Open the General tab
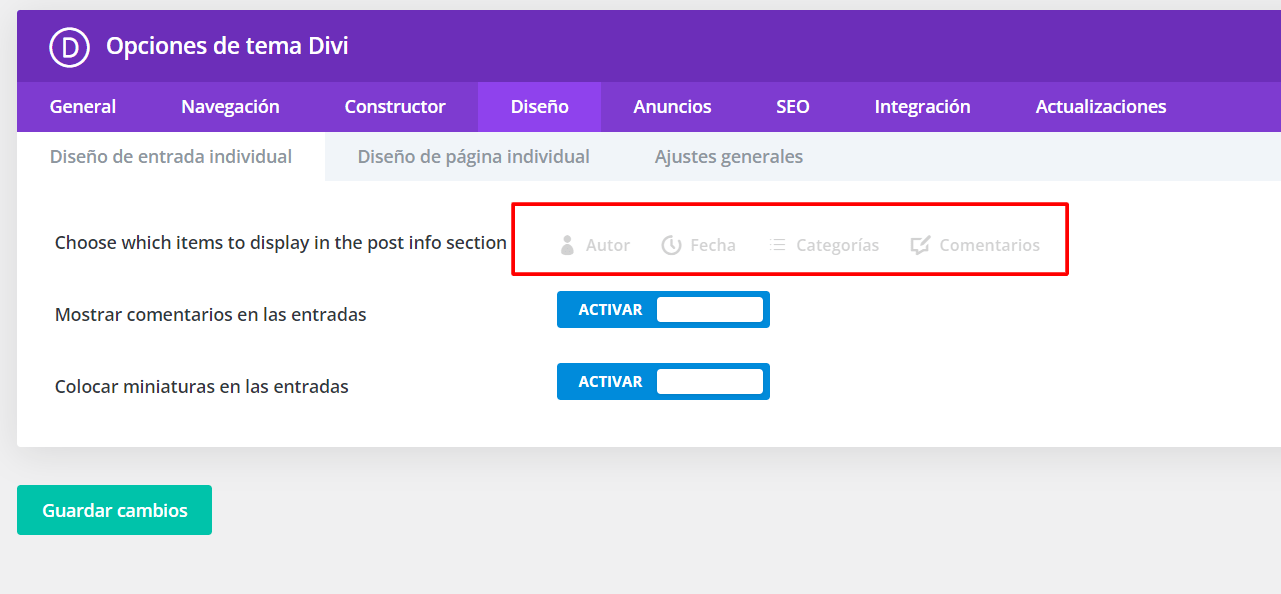Screen dimensions: 1281x594 [83, 107]
